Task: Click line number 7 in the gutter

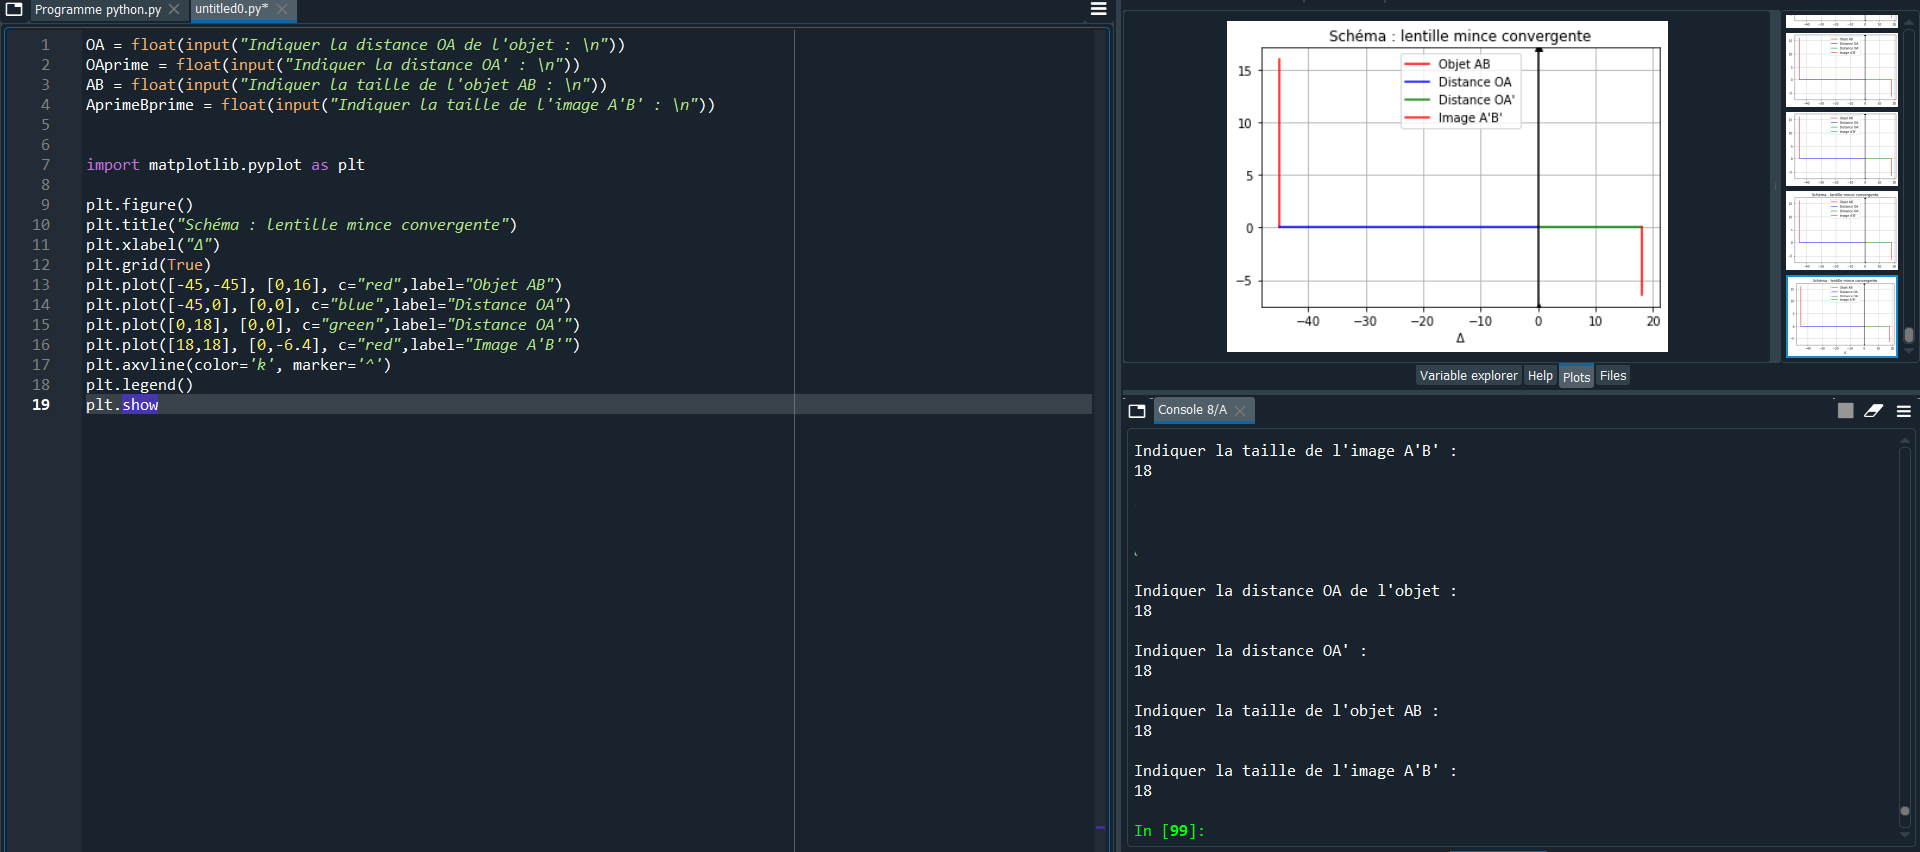Action: click(x=45, y=165)
